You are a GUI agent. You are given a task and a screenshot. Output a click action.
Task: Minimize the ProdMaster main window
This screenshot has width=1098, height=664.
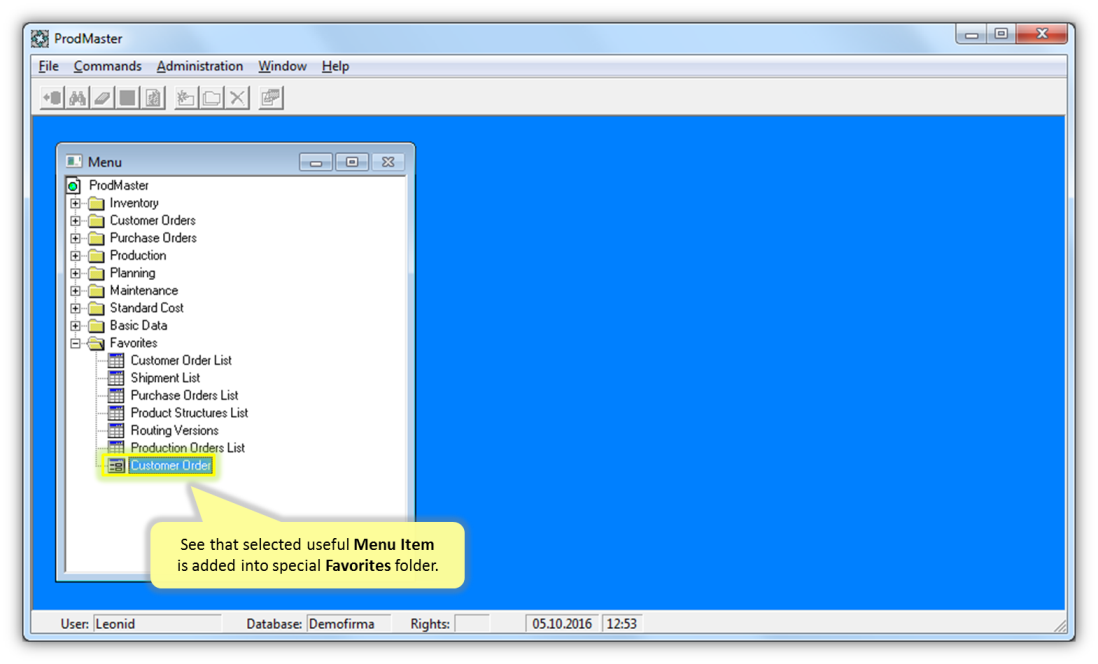971,34
